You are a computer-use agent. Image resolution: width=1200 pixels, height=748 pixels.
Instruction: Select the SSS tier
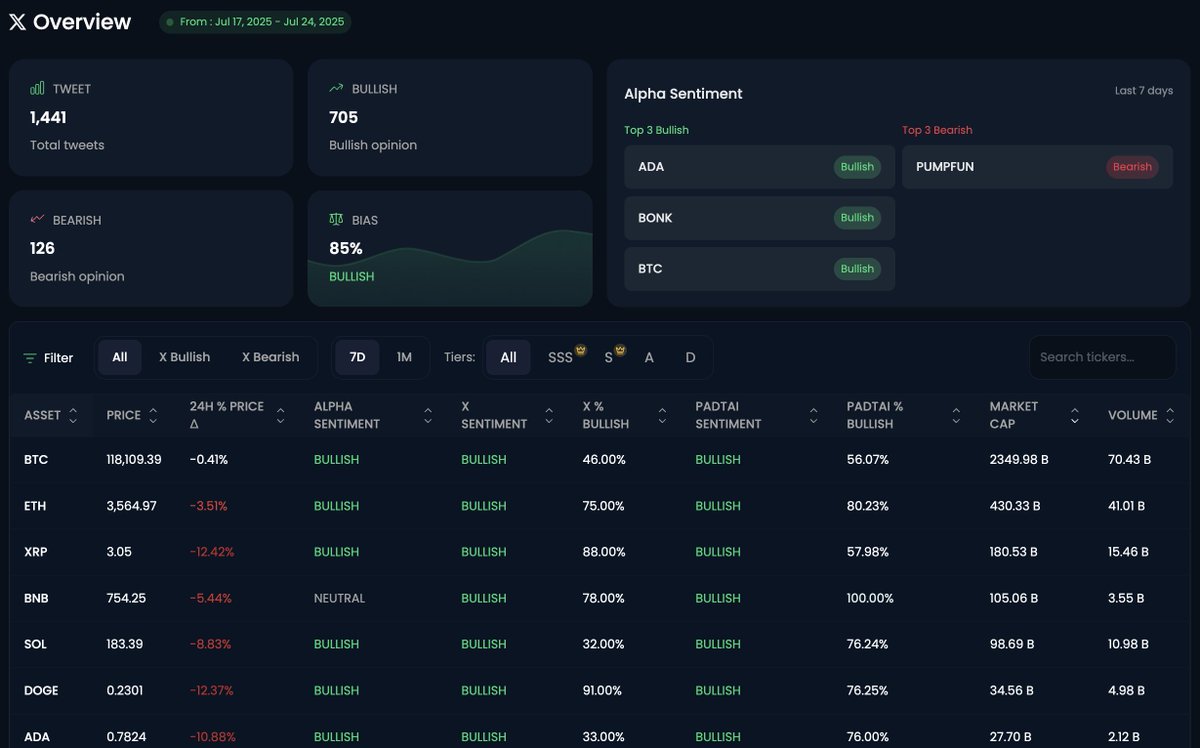[x=562, y=357]
